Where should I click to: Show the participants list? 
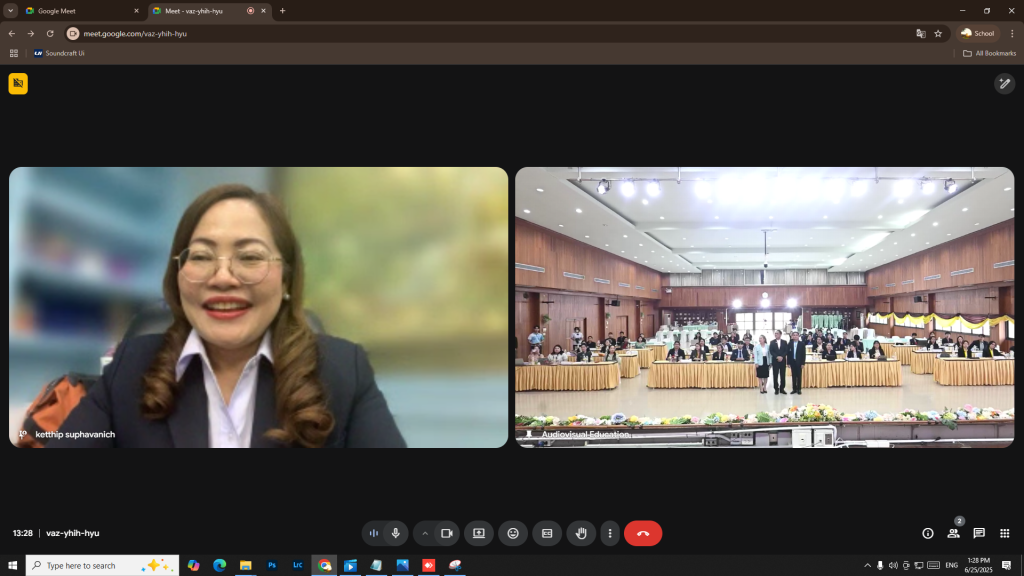(953, 533)
